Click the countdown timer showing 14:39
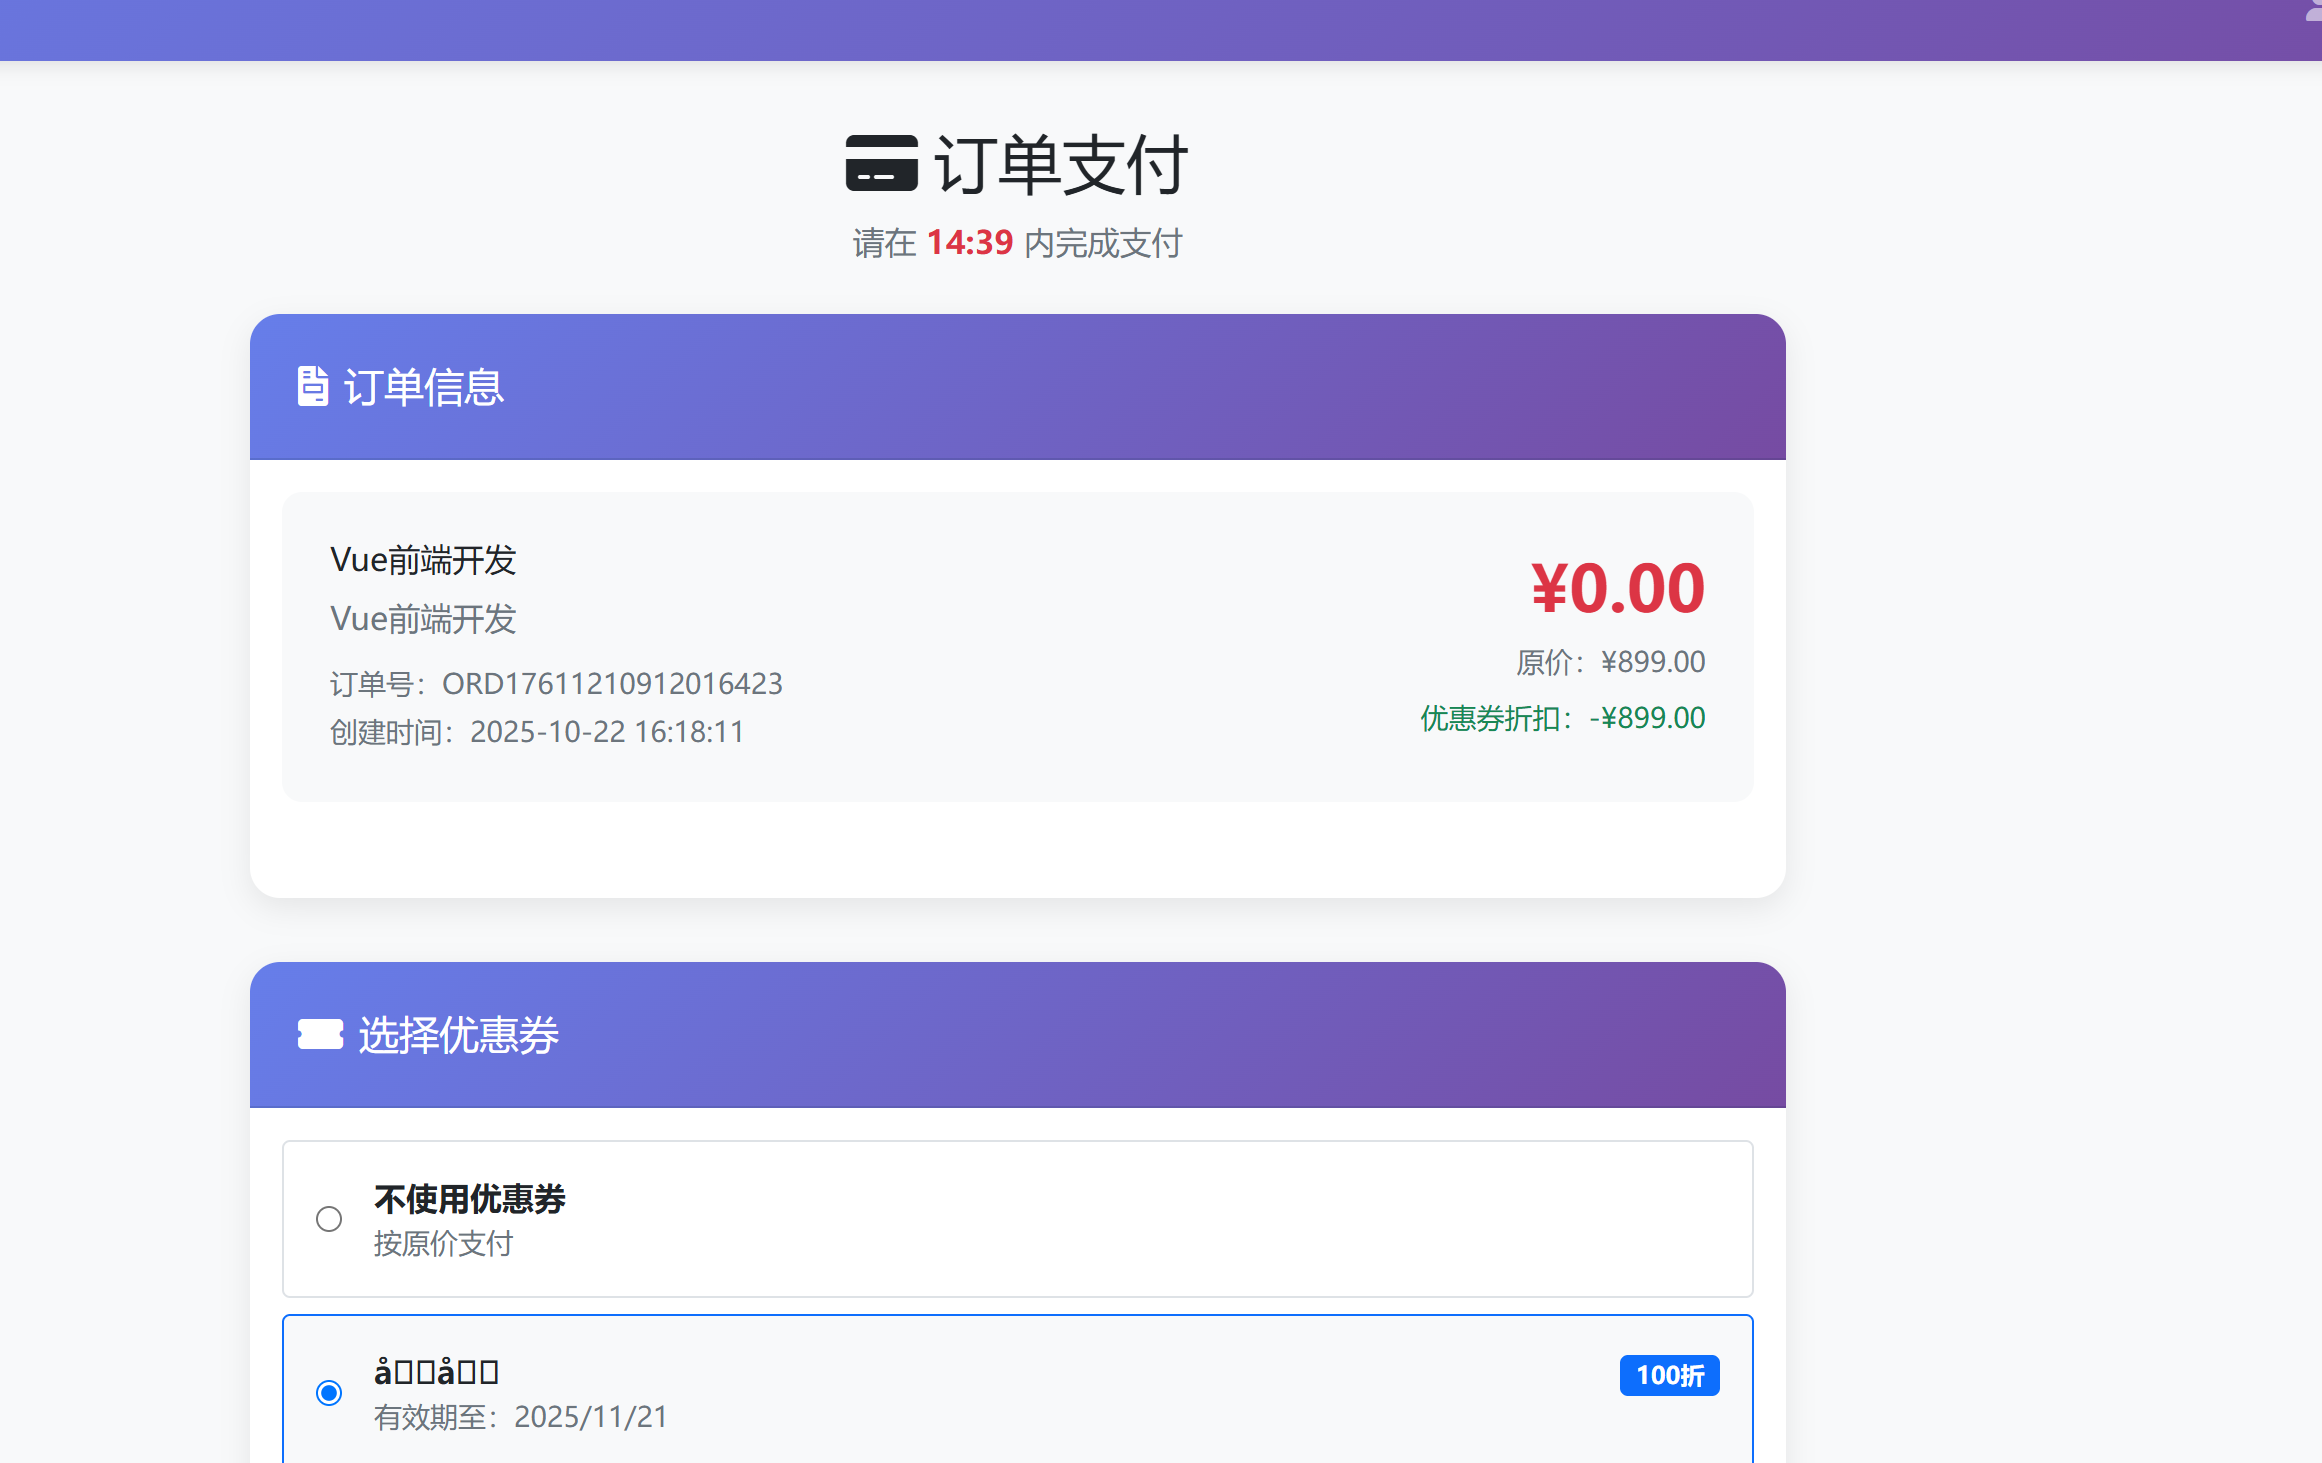Image resolution: width=2322 pixels, height=1463 pixels. pyautogui.click(x=968, y=242)
